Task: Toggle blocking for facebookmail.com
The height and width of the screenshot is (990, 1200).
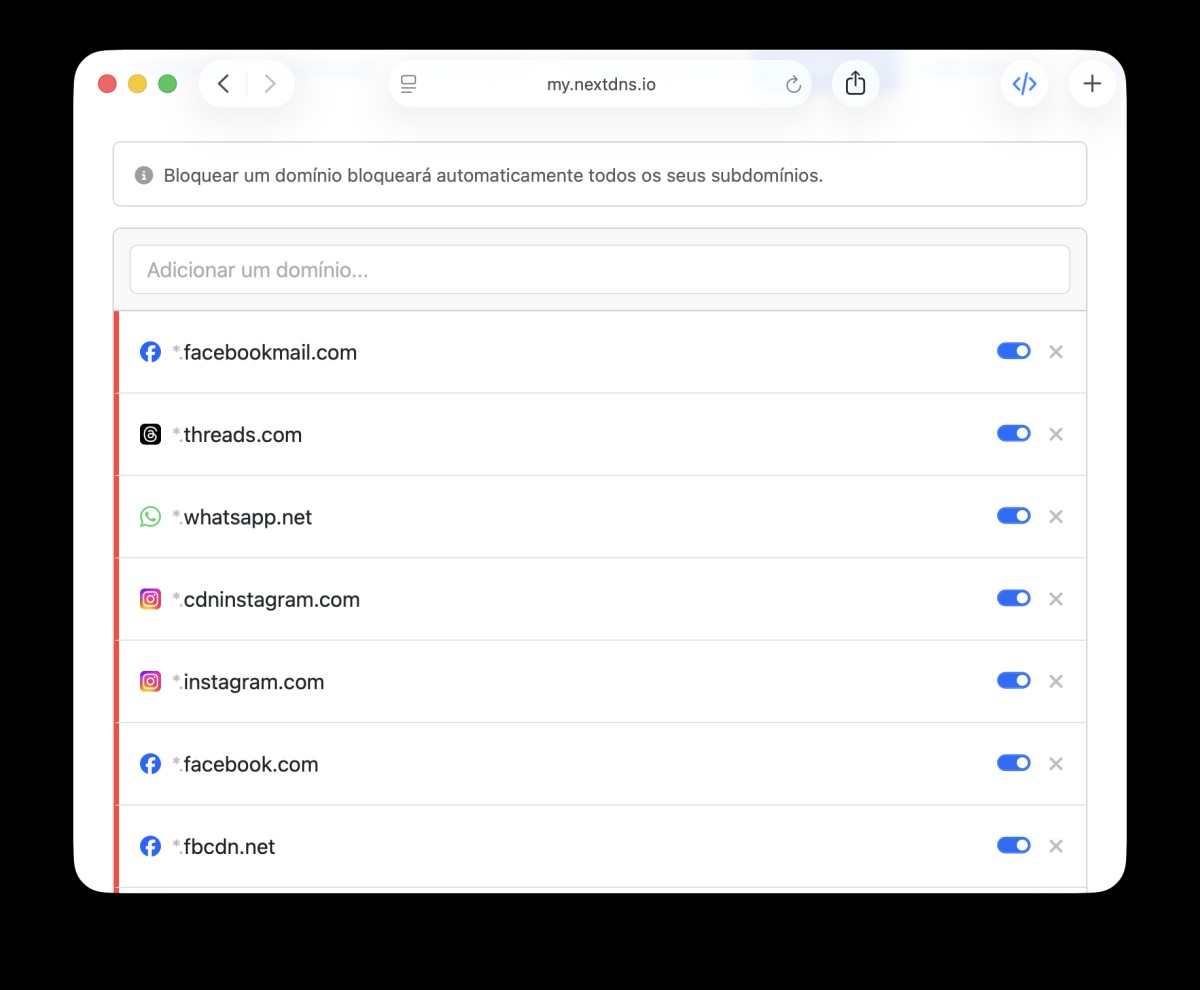Action: pyautogui.click(x=1013, y=351)
